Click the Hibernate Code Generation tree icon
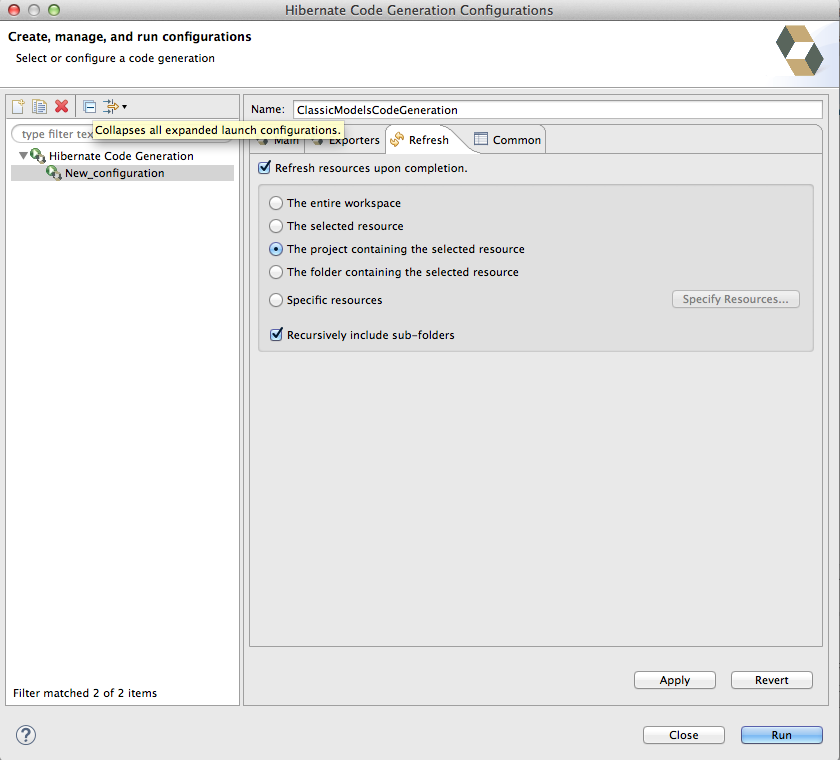 point(38,156)
